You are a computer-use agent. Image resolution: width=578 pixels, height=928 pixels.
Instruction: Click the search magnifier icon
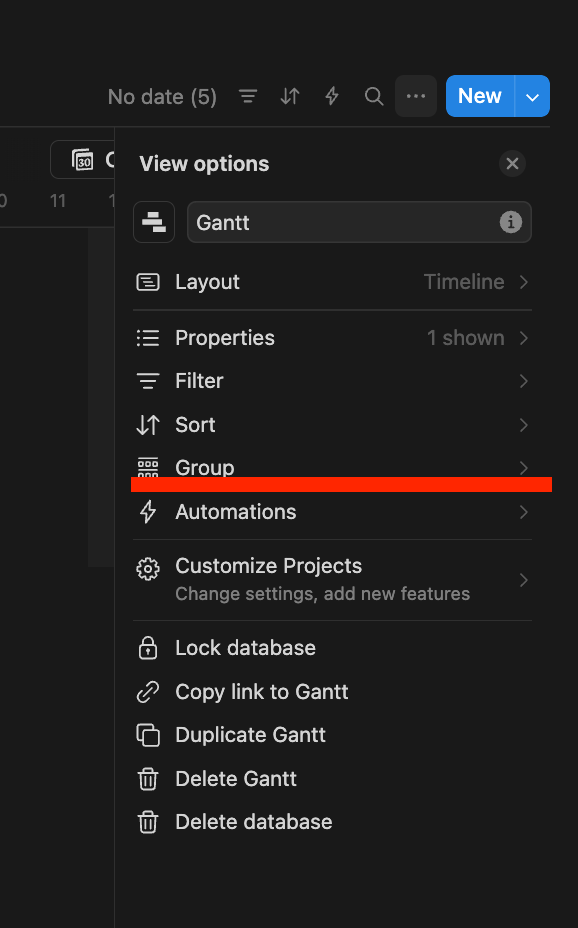click(x=374, y=96)
